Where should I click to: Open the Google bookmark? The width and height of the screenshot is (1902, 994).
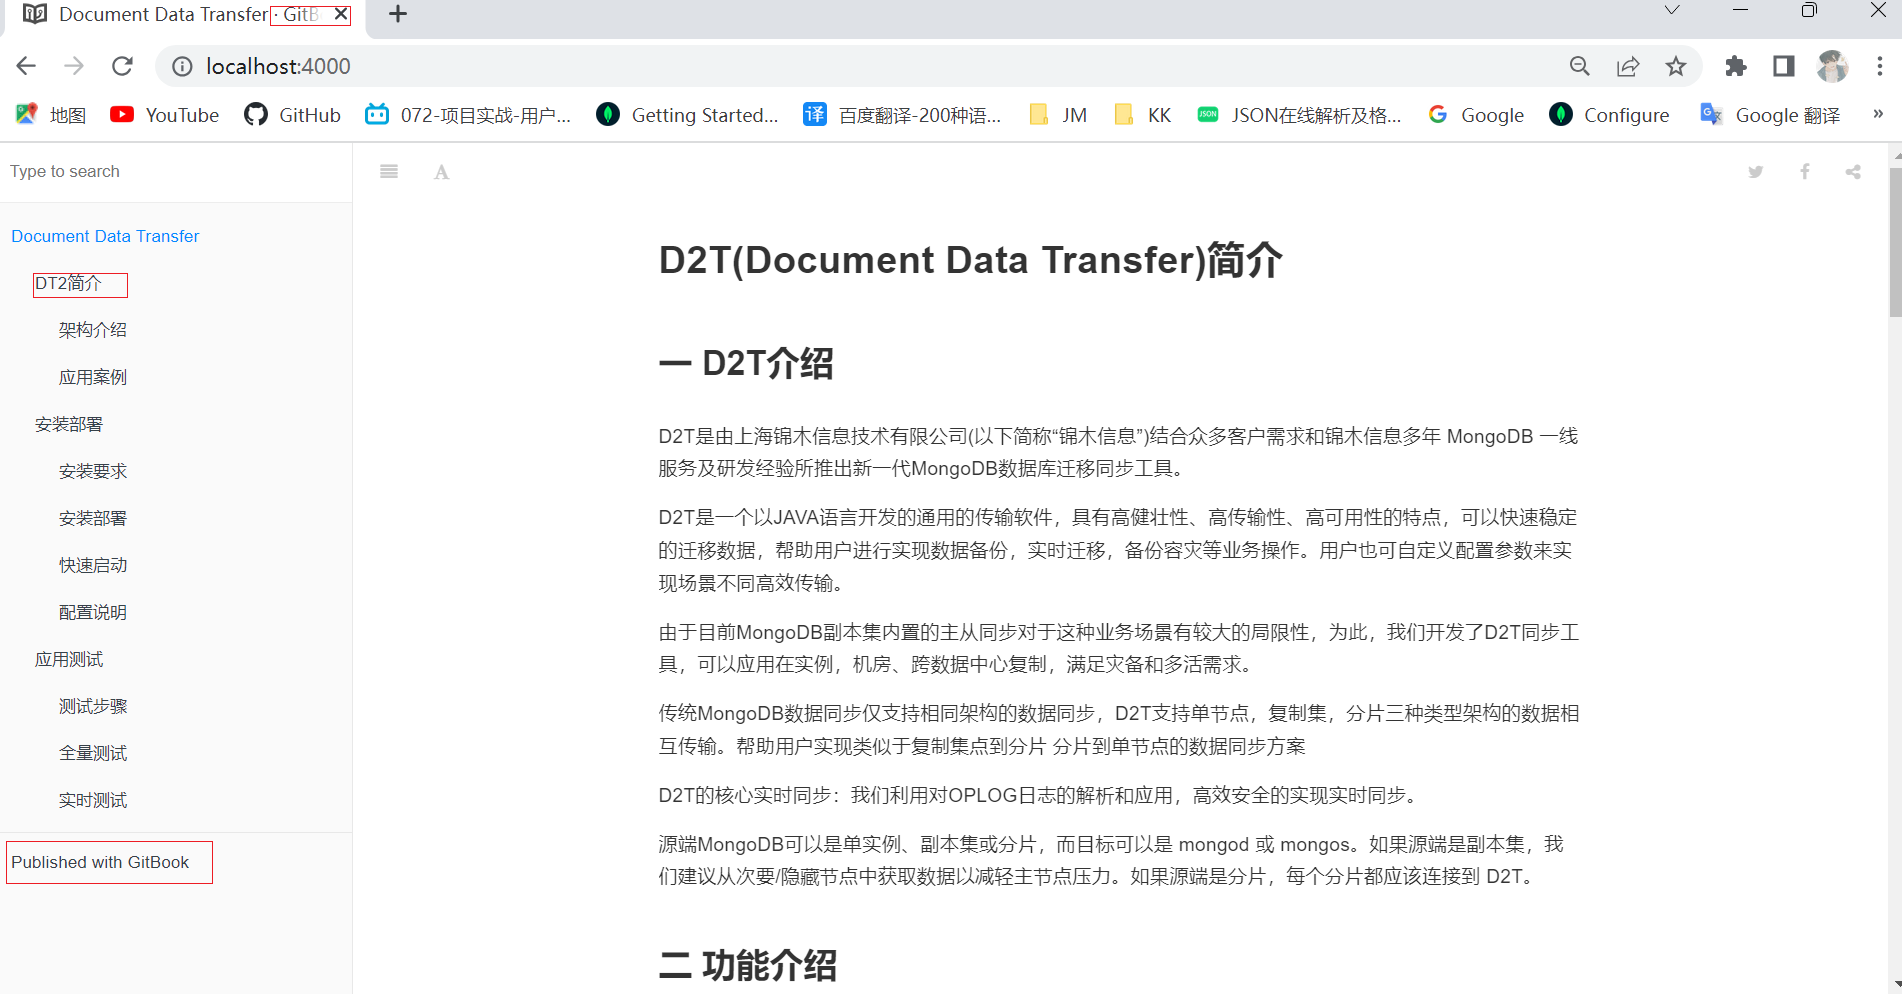click(1476, 115)
